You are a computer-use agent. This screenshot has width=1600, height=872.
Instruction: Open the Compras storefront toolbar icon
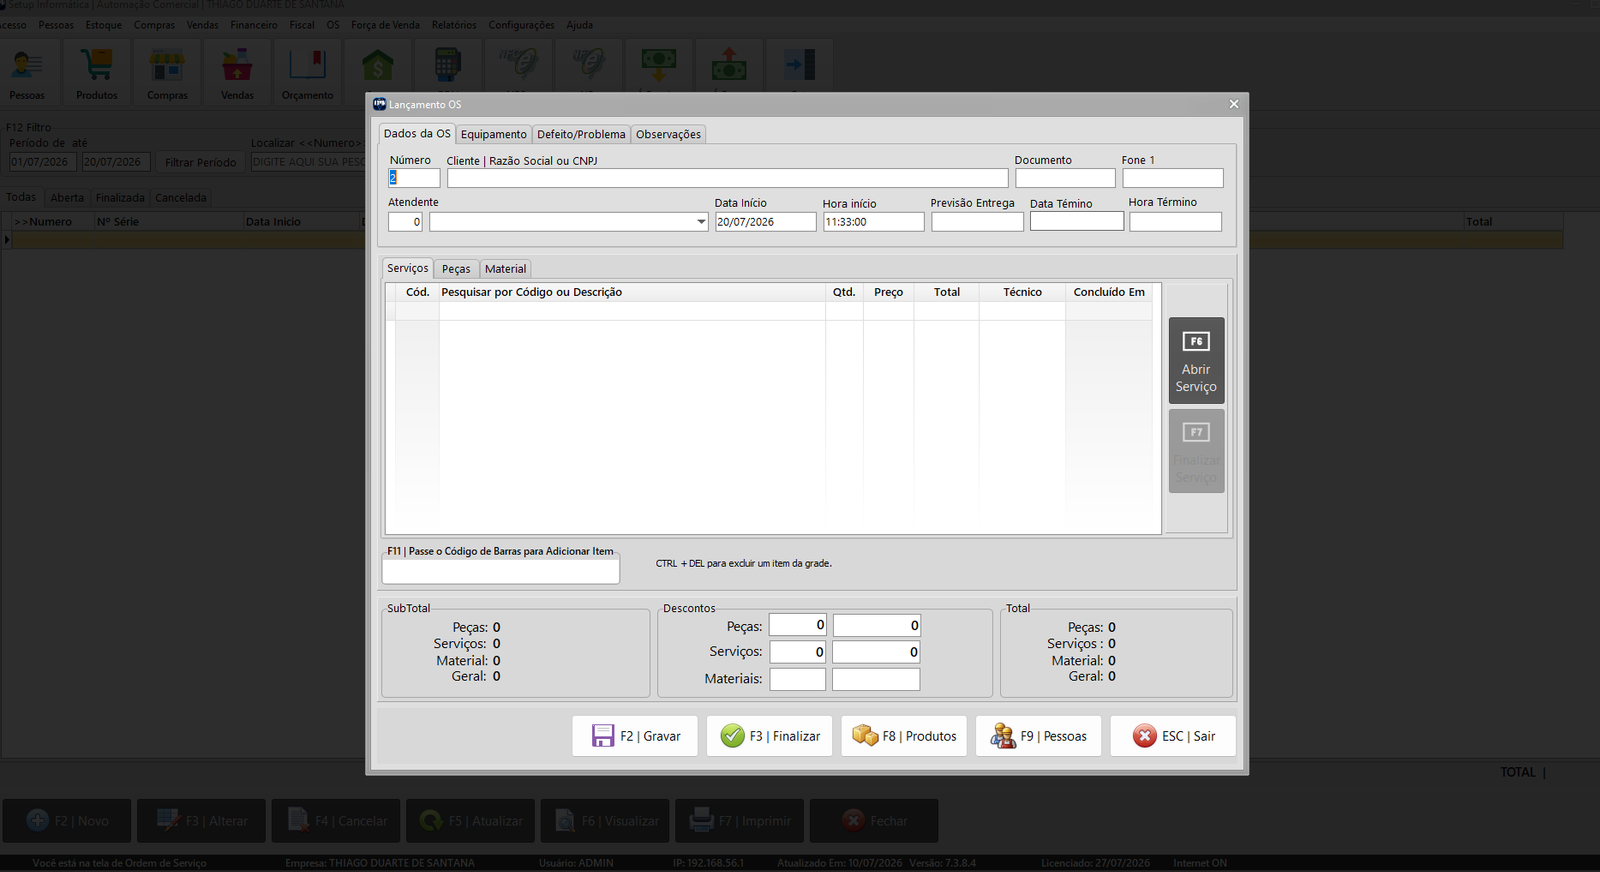tap(167, 72)
